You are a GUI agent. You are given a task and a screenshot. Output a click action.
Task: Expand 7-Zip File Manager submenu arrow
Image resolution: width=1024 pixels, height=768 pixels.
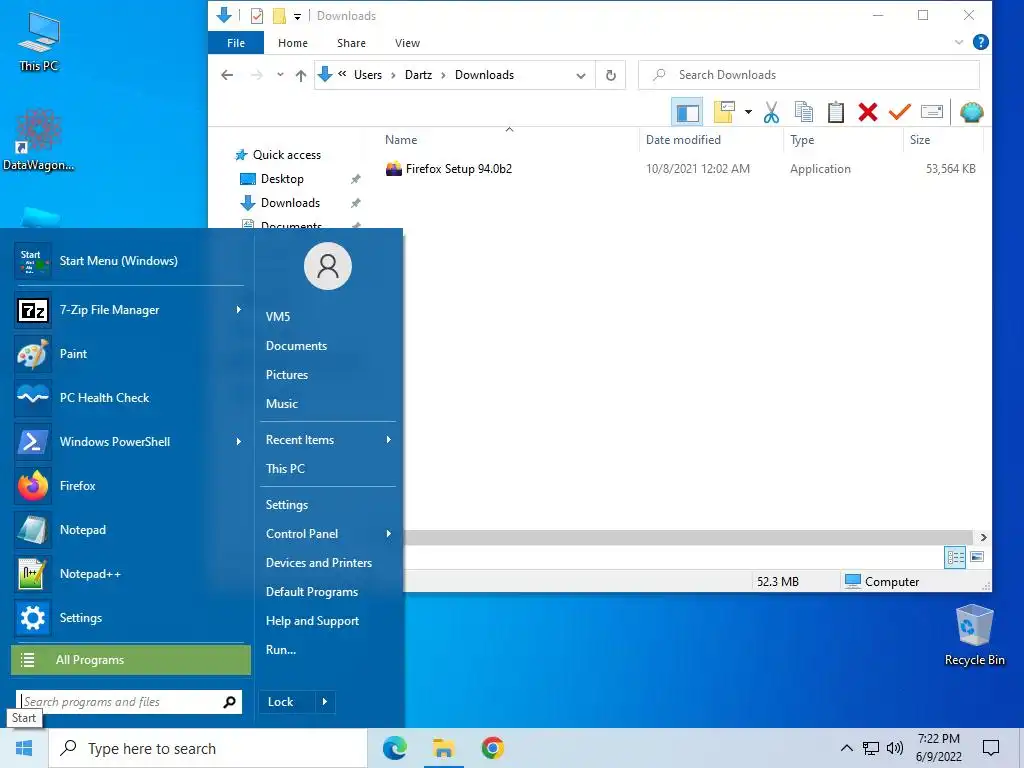pos(238,310)
